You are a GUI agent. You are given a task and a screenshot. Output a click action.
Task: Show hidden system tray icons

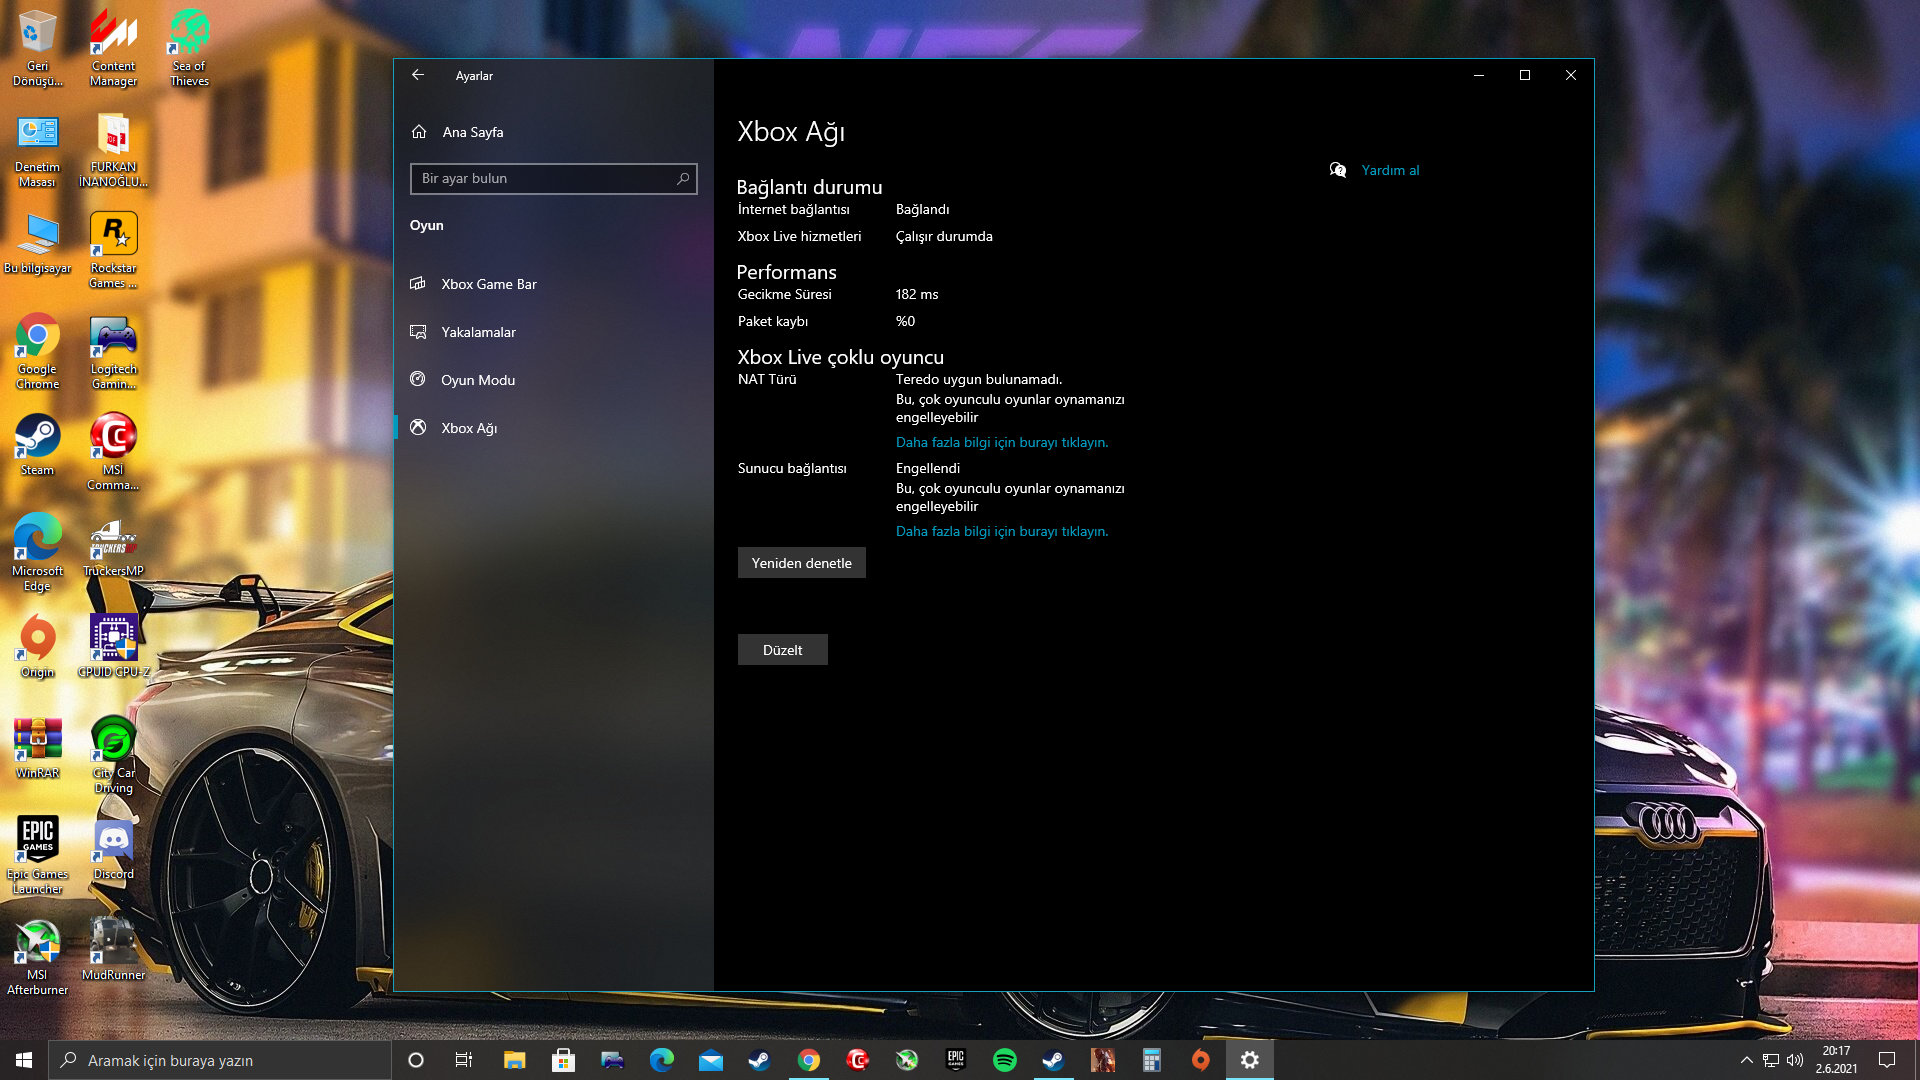(1746, 1060)
